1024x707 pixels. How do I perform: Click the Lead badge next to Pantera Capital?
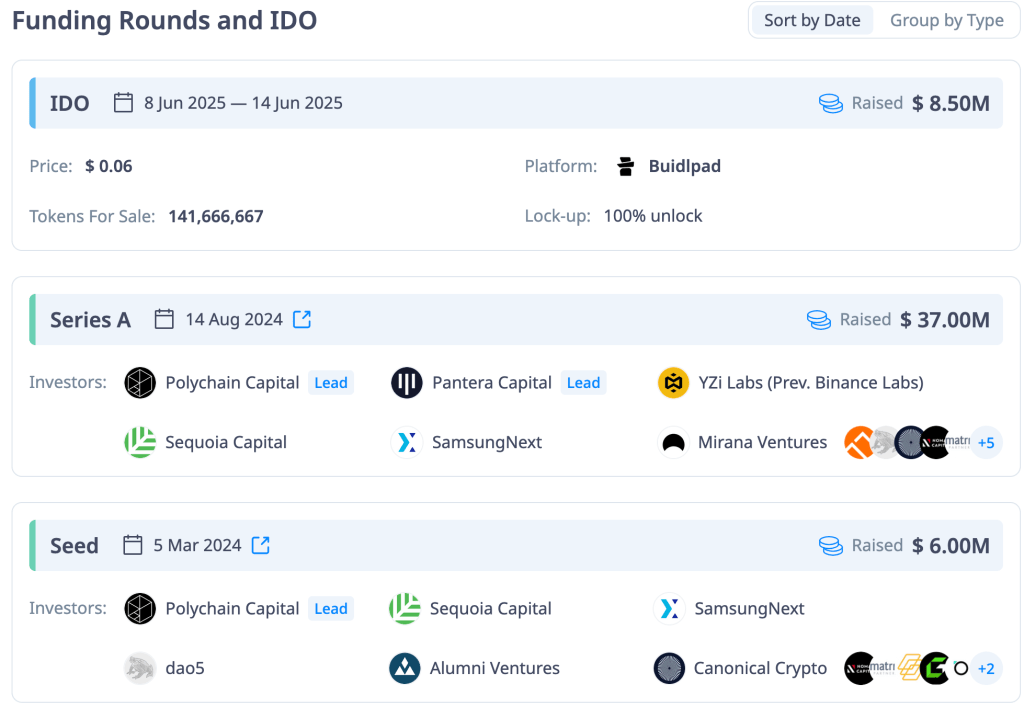583,382
